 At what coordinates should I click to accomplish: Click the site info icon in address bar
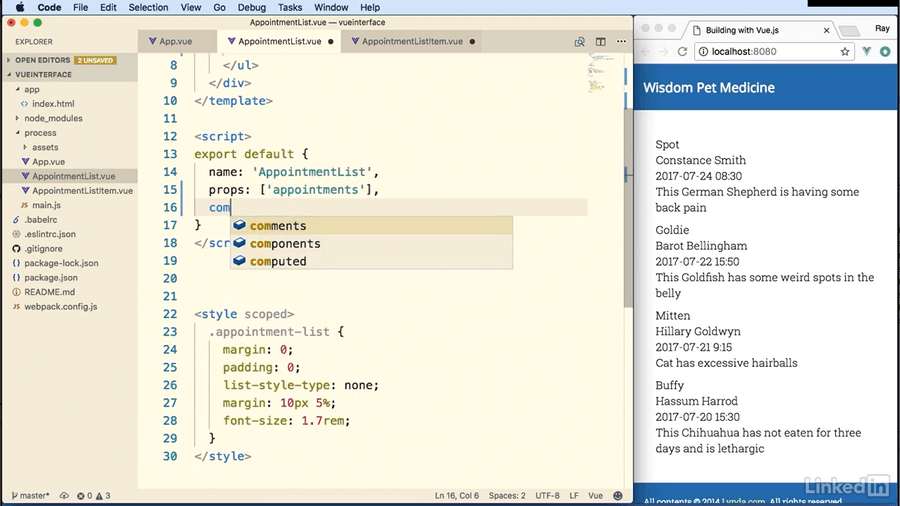coord(703,52)
